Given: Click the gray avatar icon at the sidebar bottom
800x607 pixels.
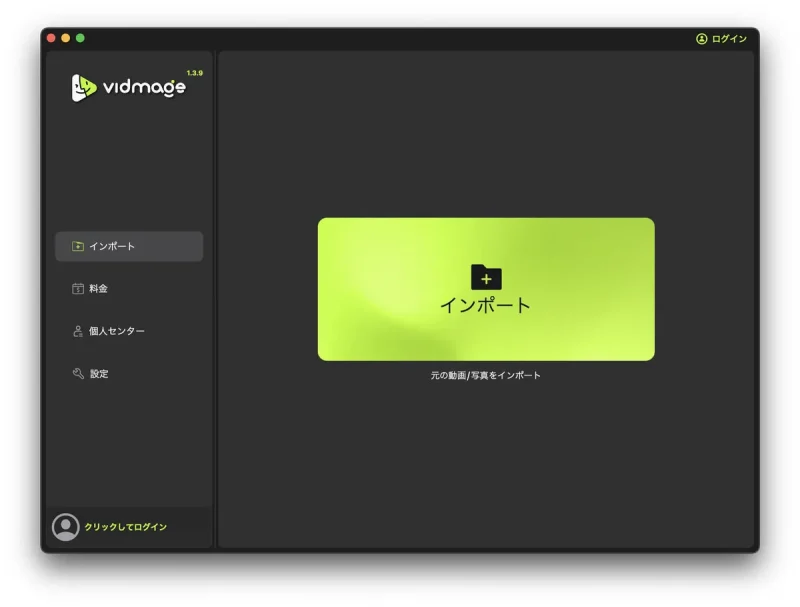Looking at the screenshot, I should [x=66, y=527].
